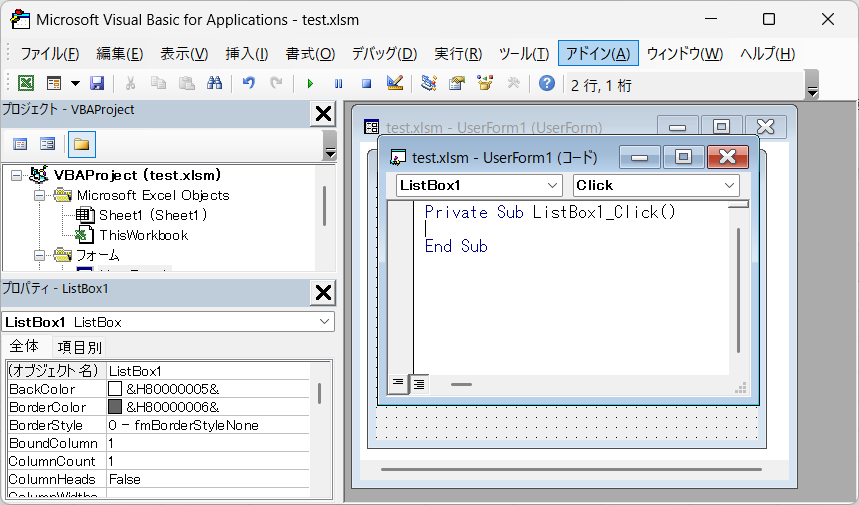
Task: Undo the last action with Undo icon
Action: click(x=249, y=83)
